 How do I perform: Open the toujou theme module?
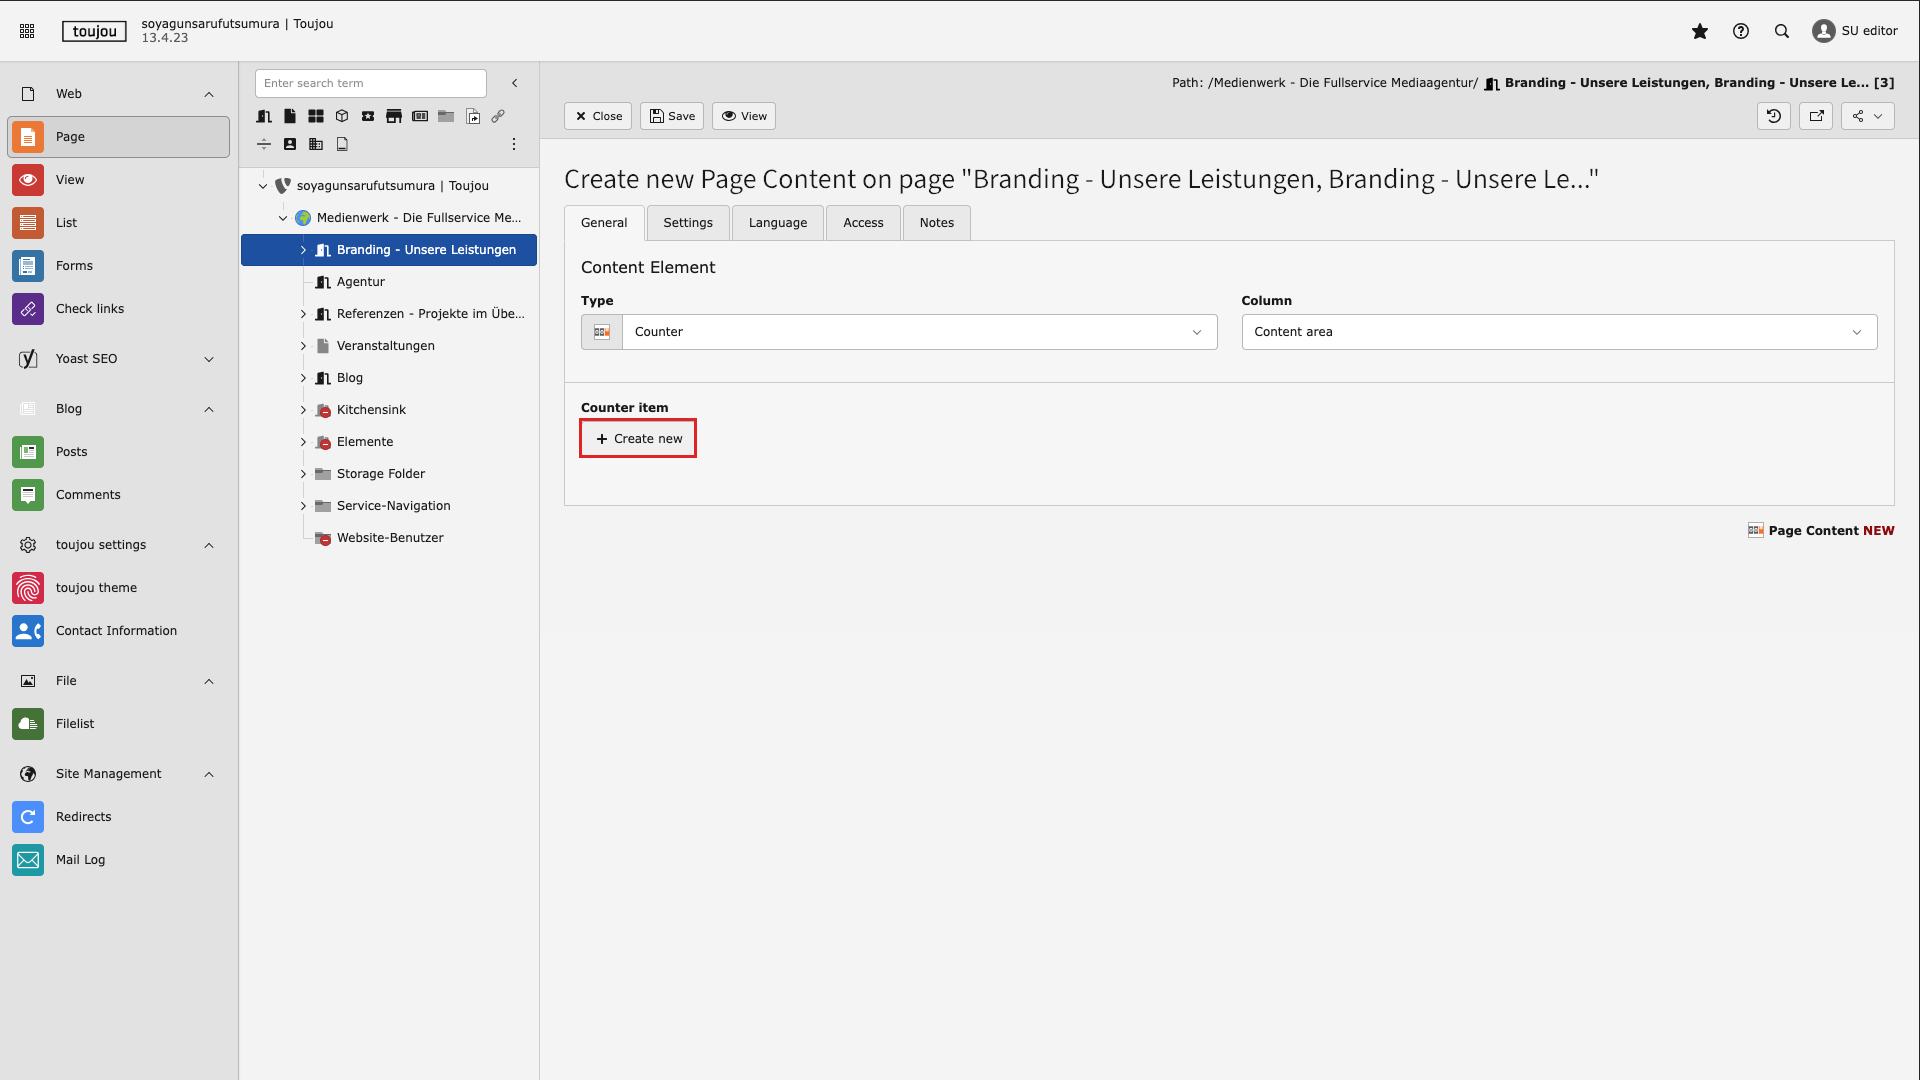[x=96, y=587]
